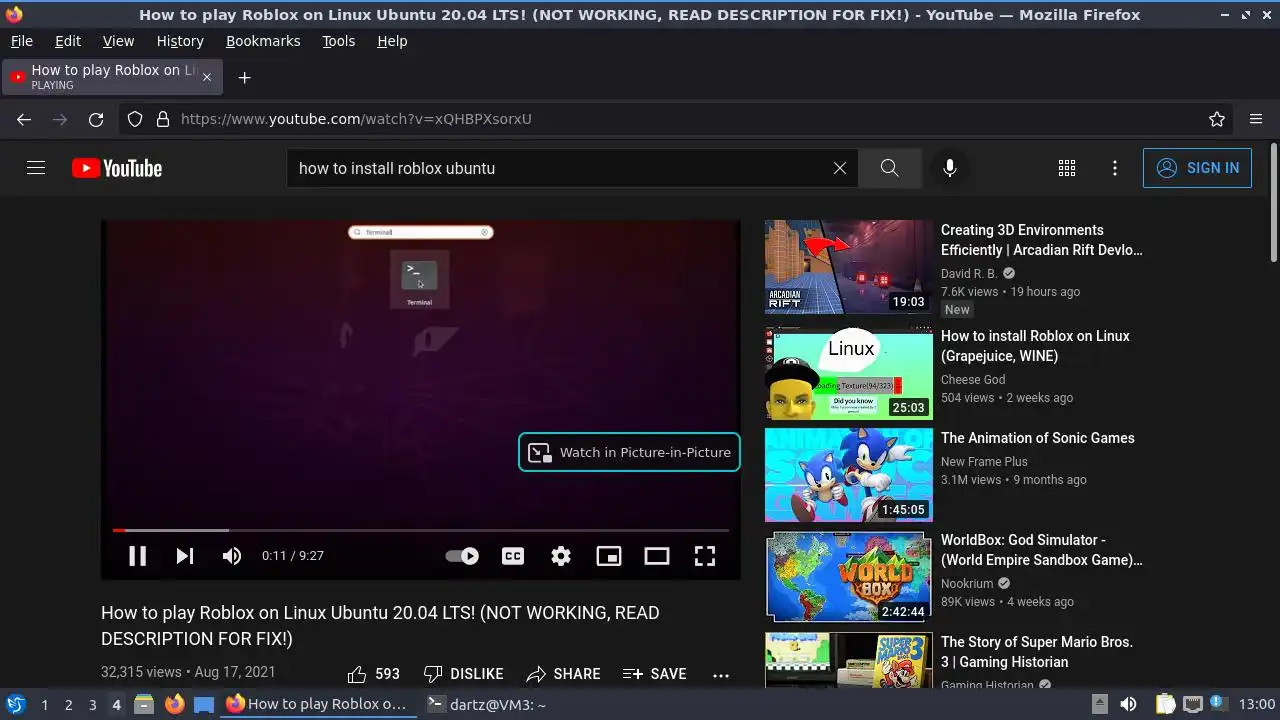Reload the current page
This screenshot has height=720, width=1280.
pos(96,119)
